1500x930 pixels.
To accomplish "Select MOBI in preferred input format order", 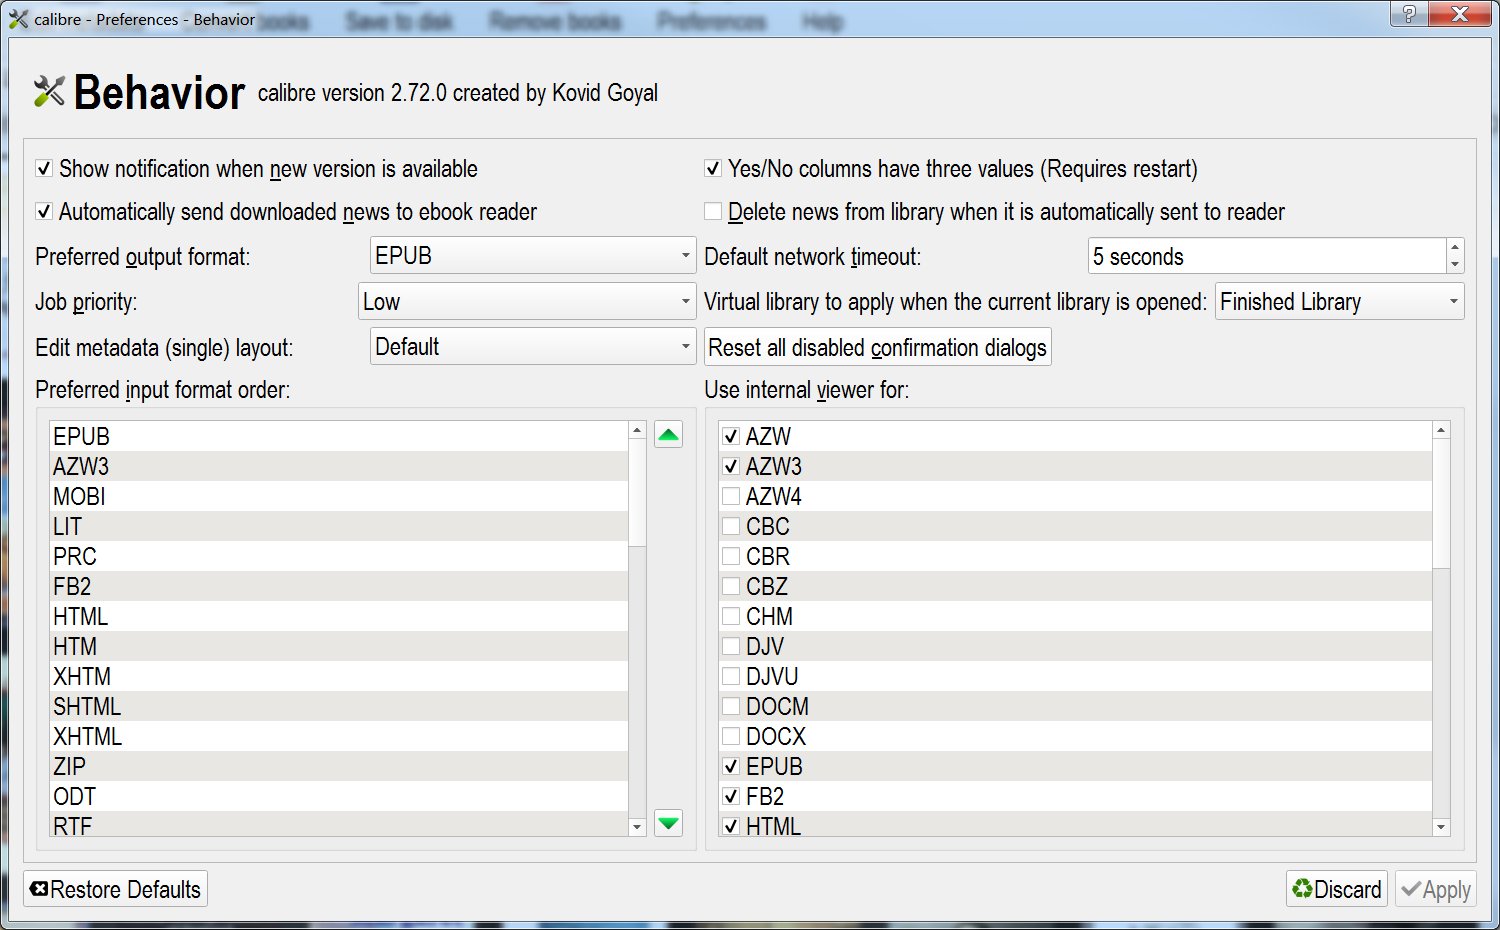I will click(339, 496).
